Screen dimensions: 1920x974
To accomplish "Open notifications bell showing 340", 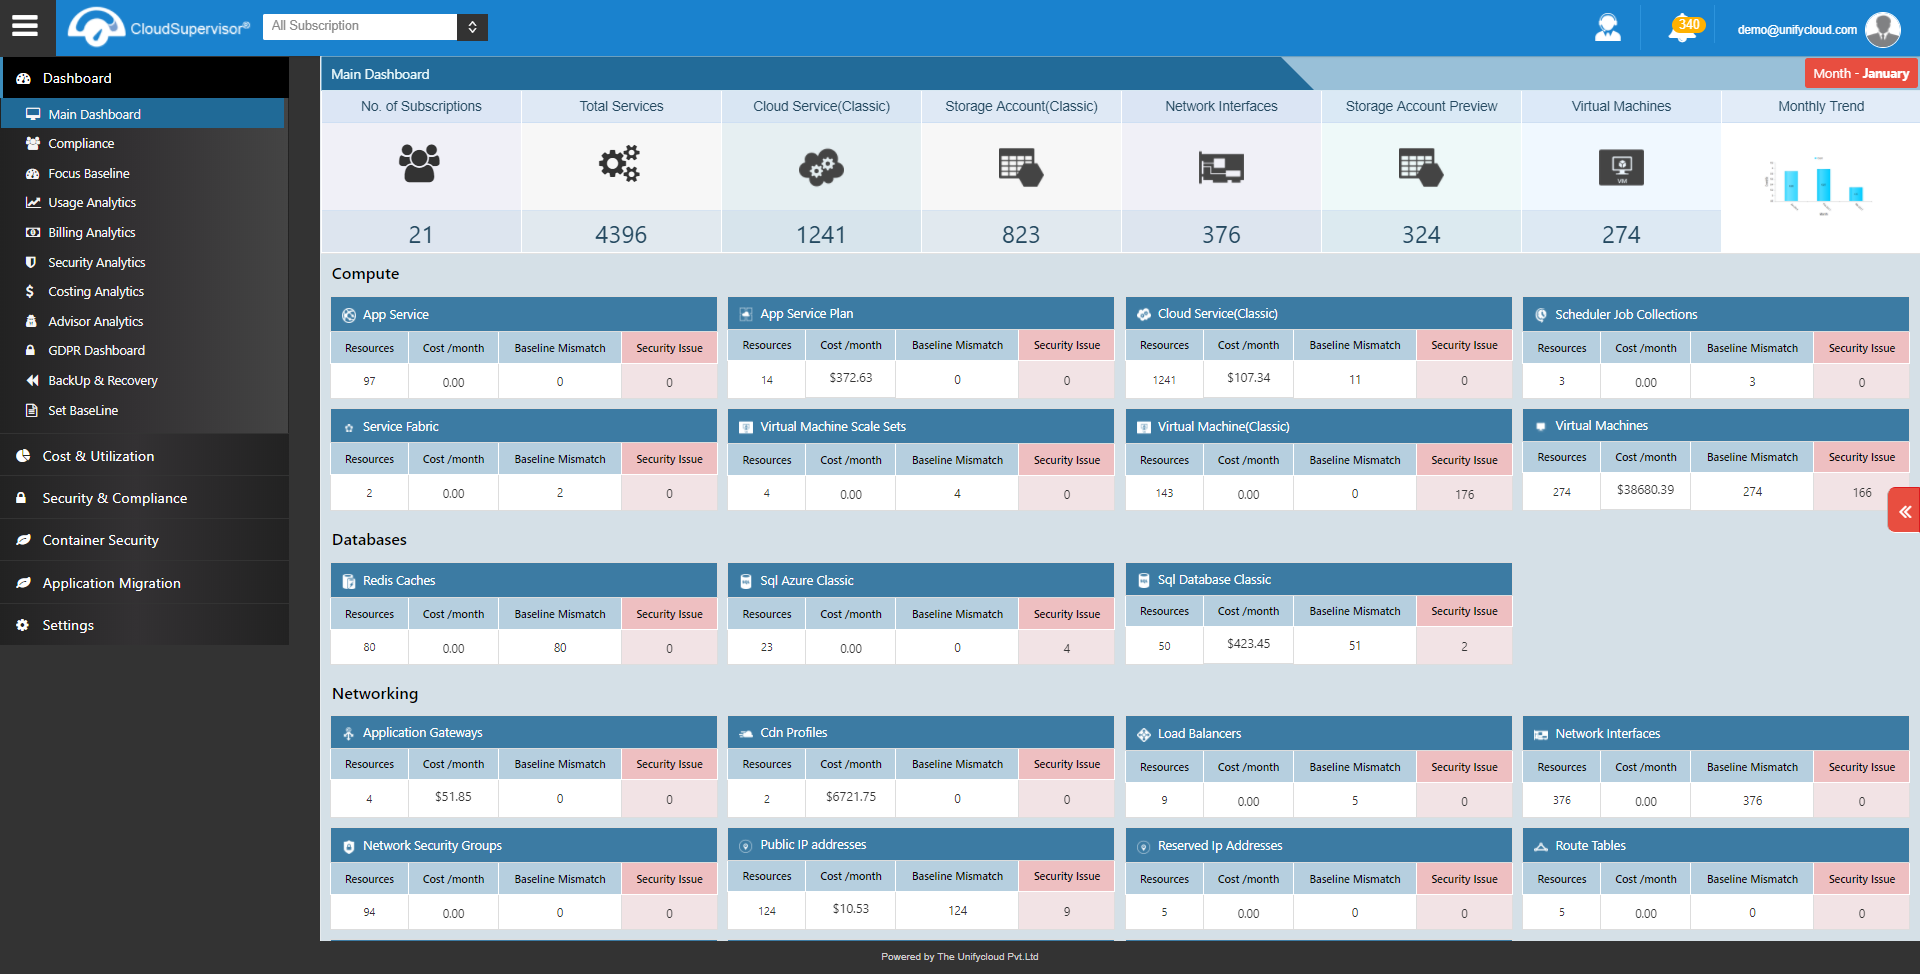I will pyautogui.click(x=1684, y=28).
